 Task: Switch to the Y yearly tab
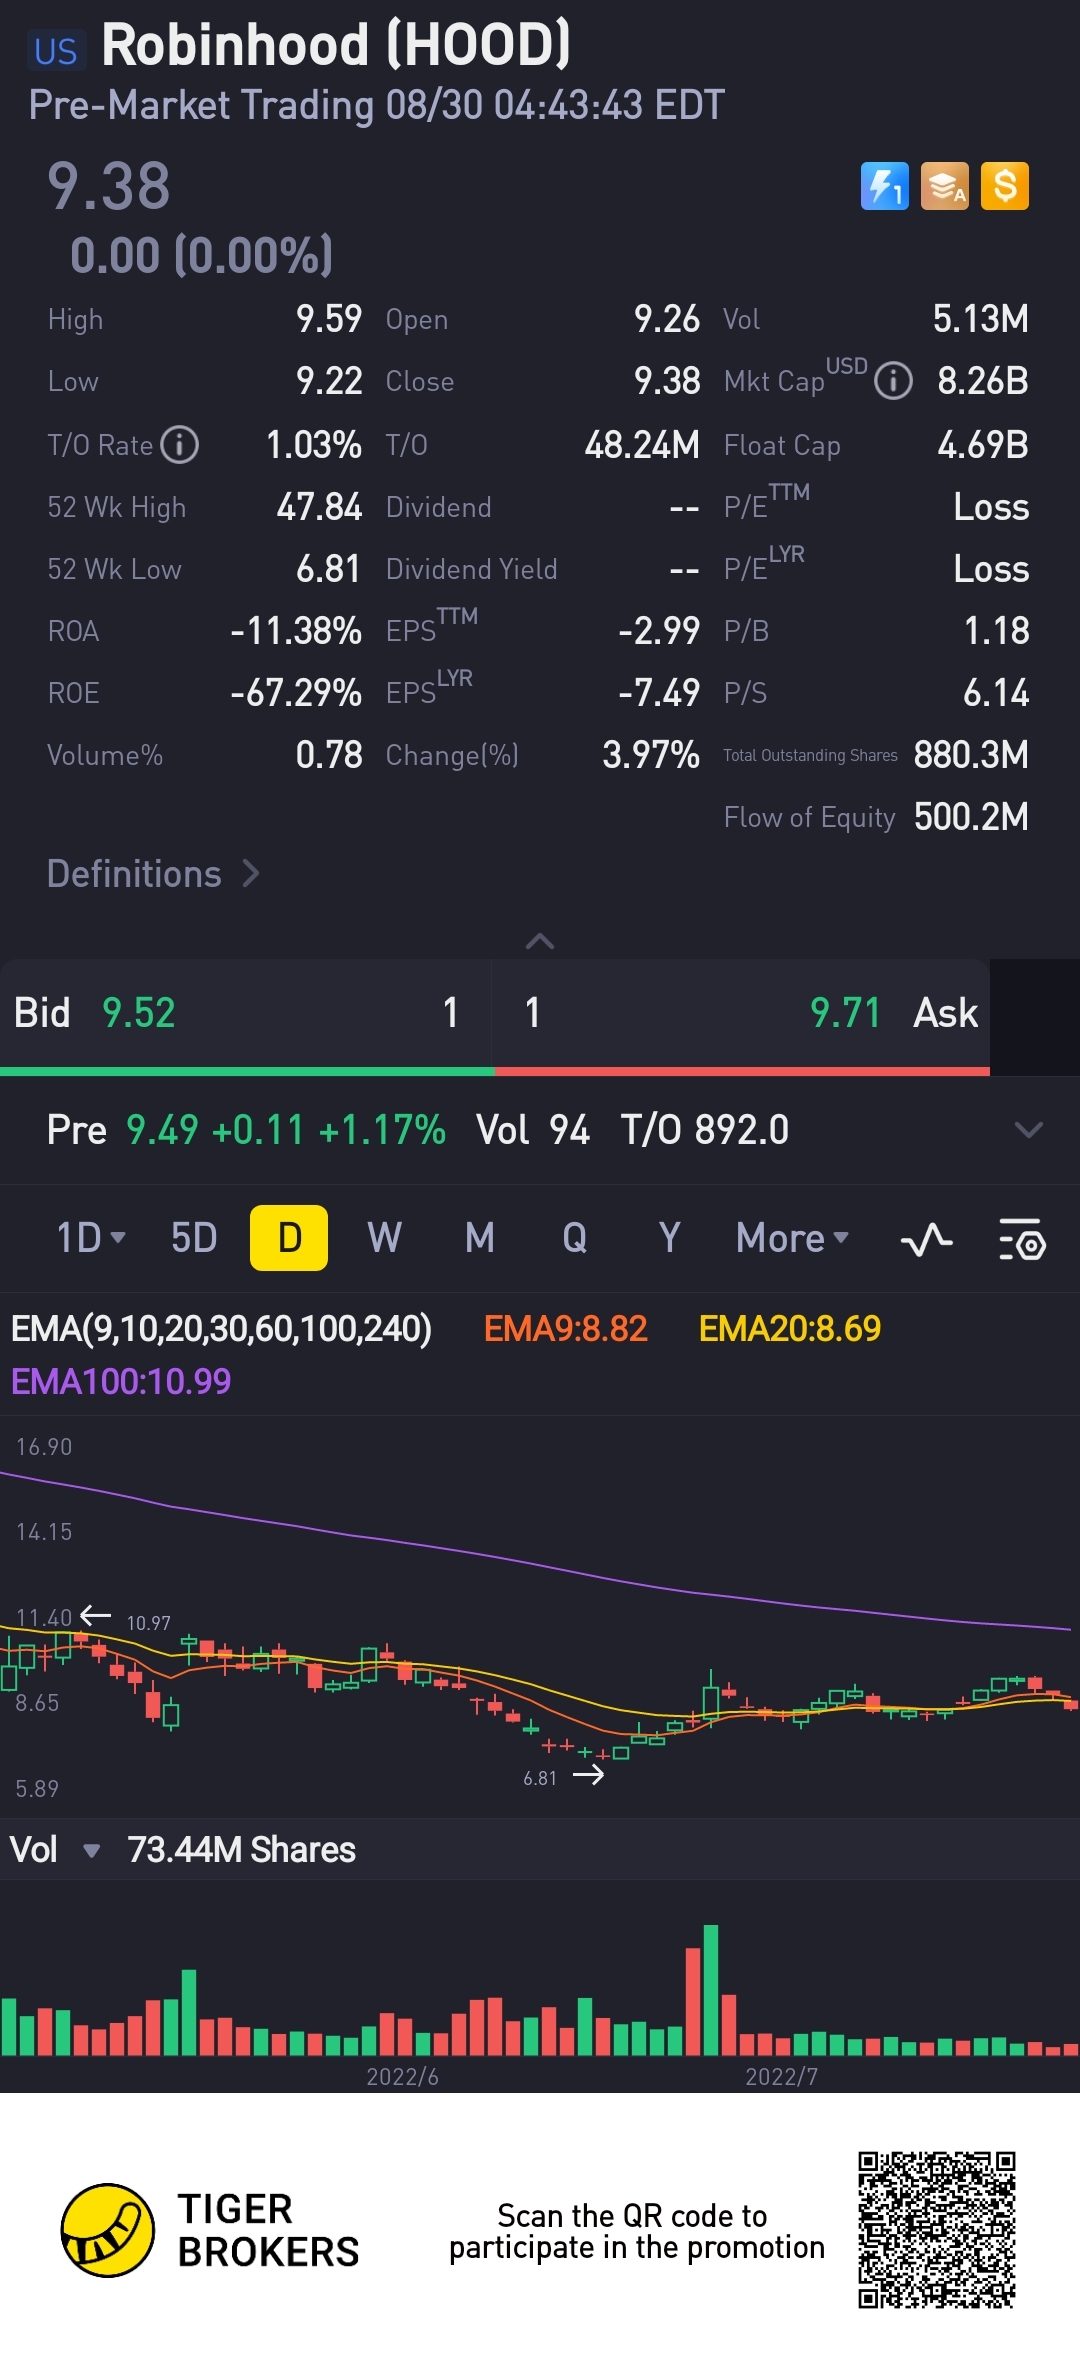[670, 1238]
